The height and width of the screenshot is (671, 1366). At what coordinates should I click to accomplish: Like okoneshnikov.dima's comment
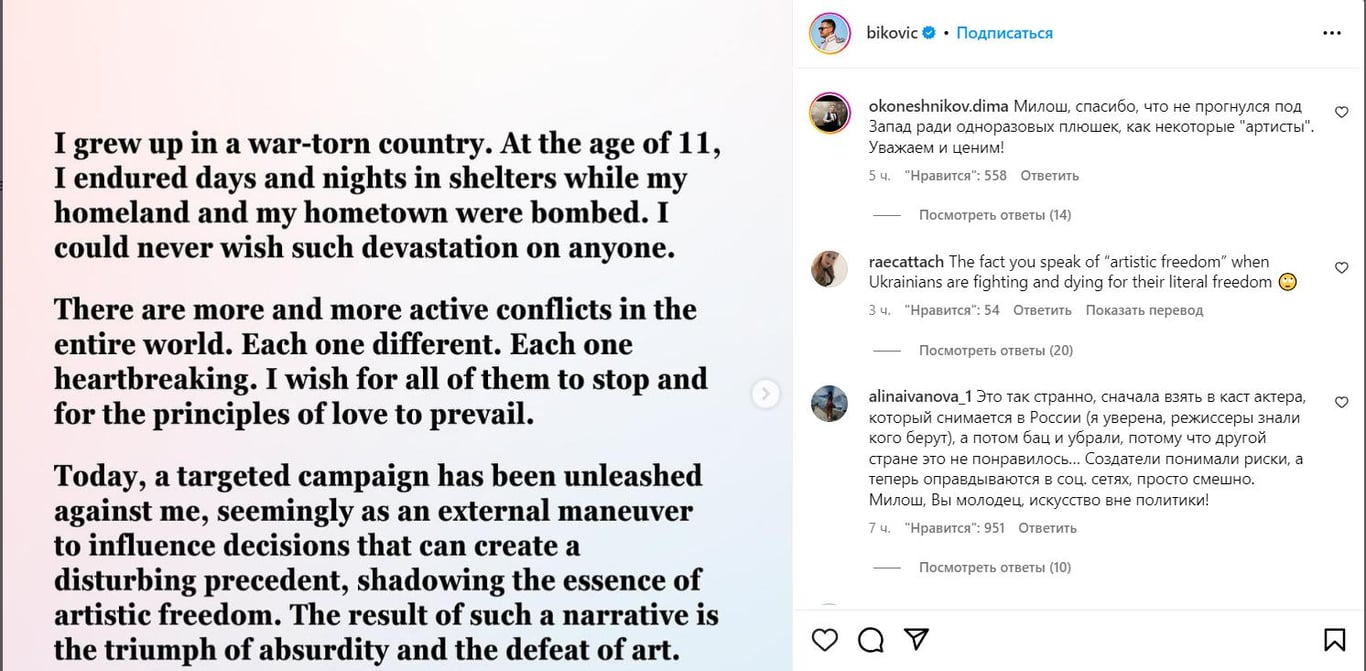[1341, 113]
